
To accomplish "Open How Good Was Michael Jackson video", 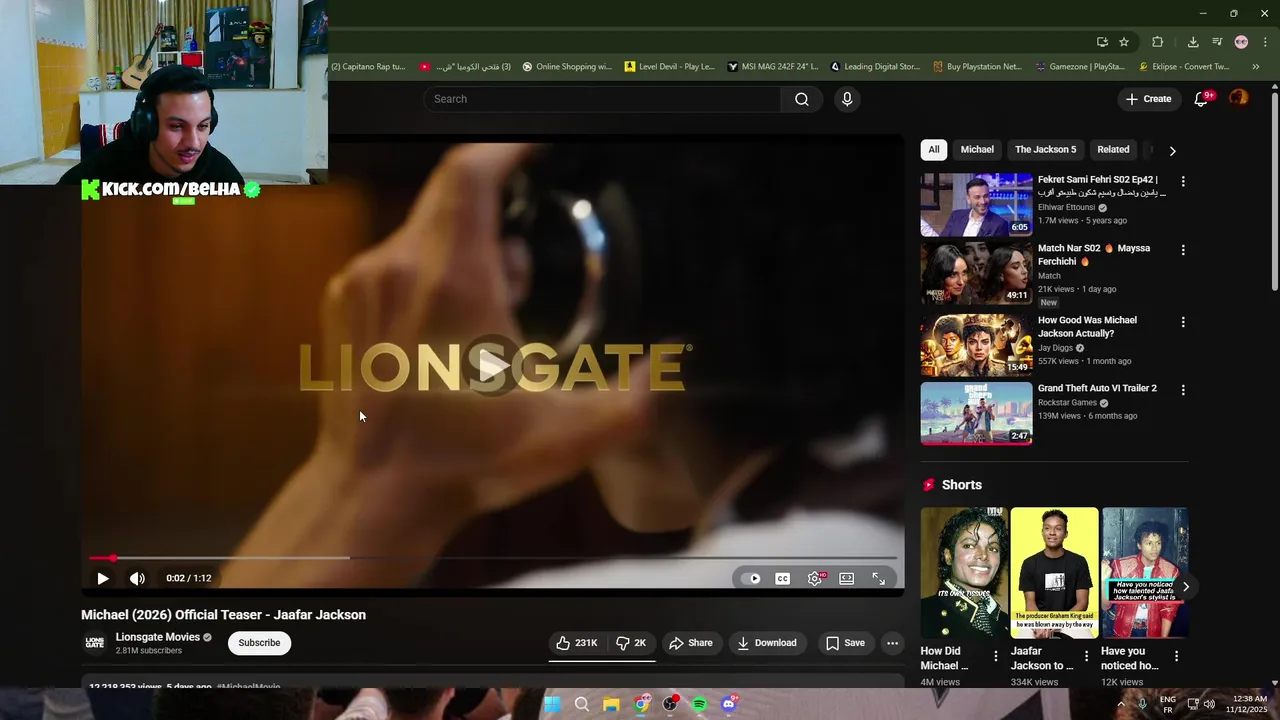I will pyautogui.click(x=1087, y=327).
